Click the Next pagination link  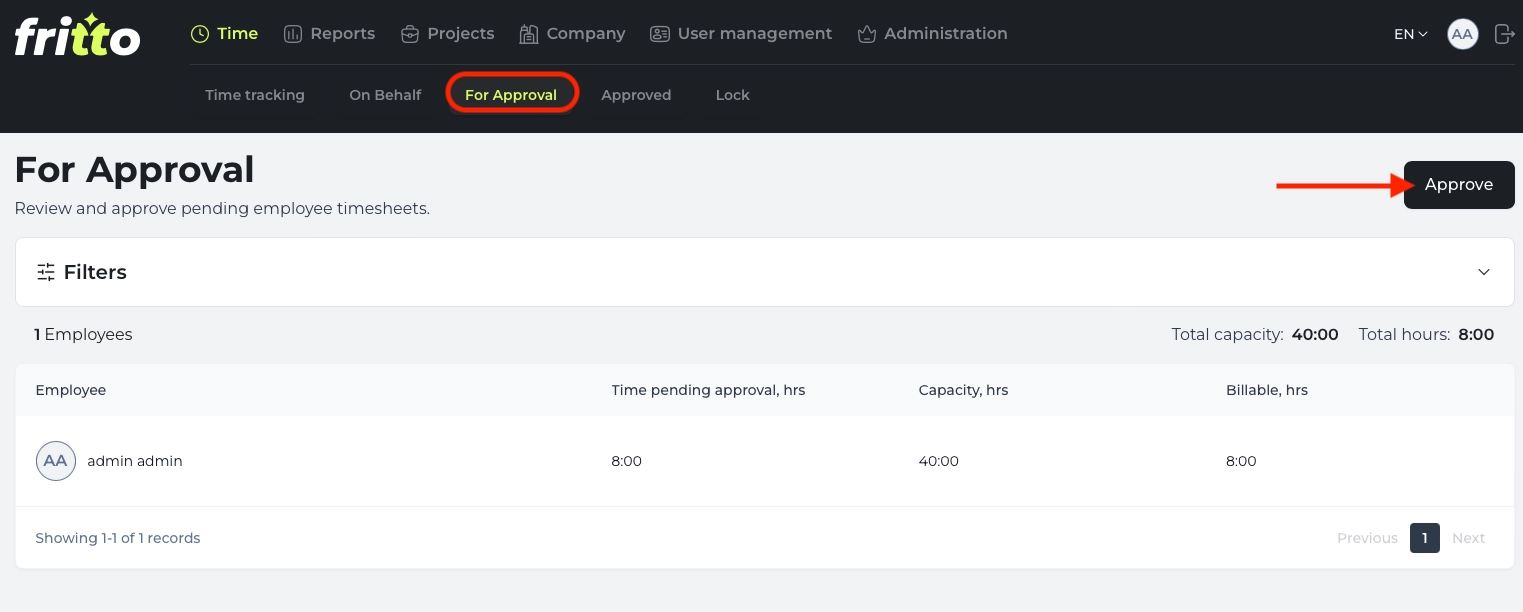1468,538
